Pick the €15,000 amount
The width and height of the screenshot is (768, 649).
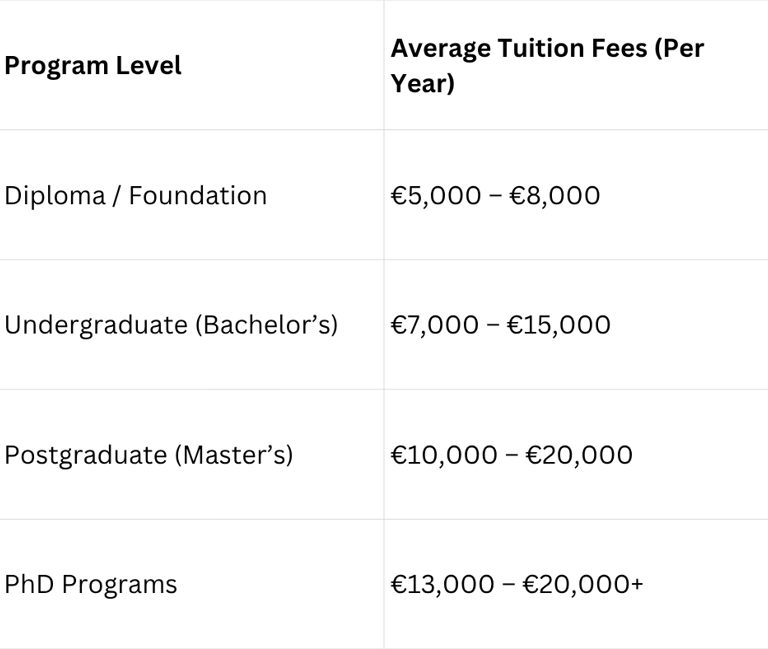tap(564, 325)
